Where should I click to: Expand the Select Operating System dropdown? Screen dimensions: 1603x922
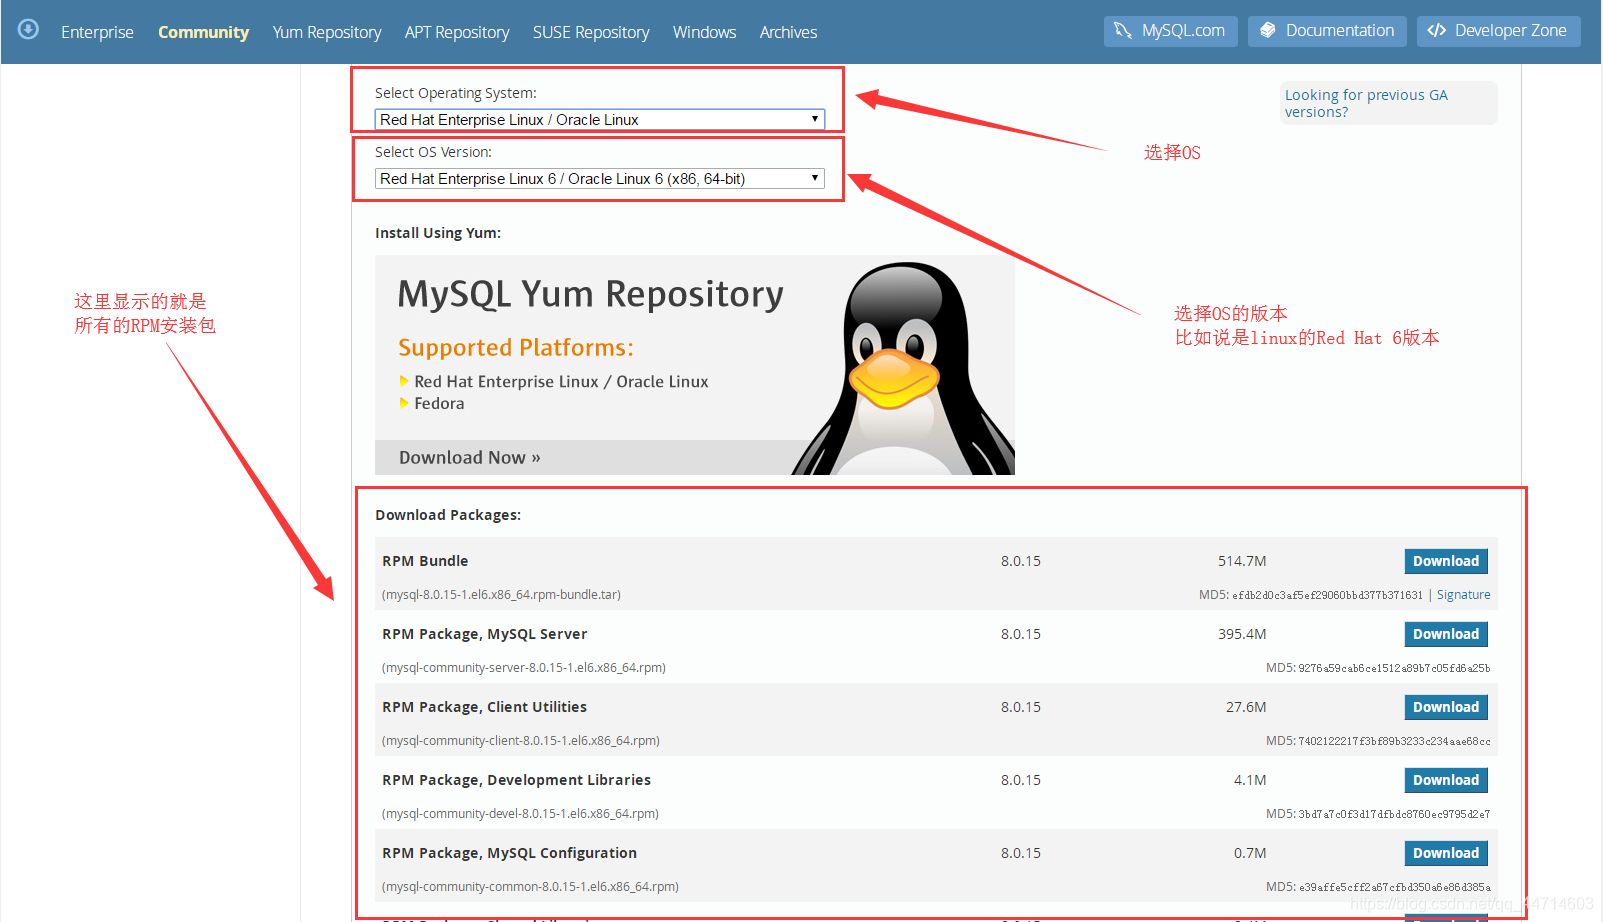coord(600,119)
